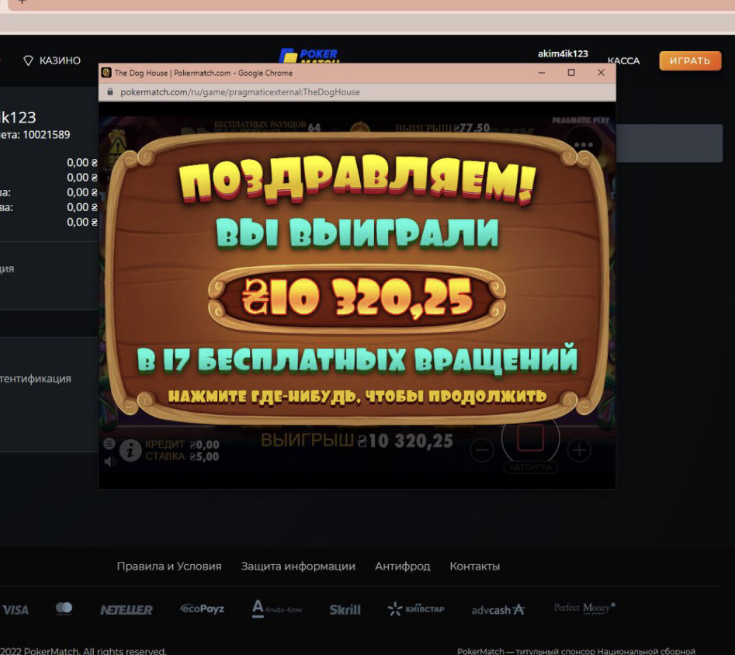Maximize the Dog House popup window
This screenshot has width=735, height=655.
coord(571,73)
